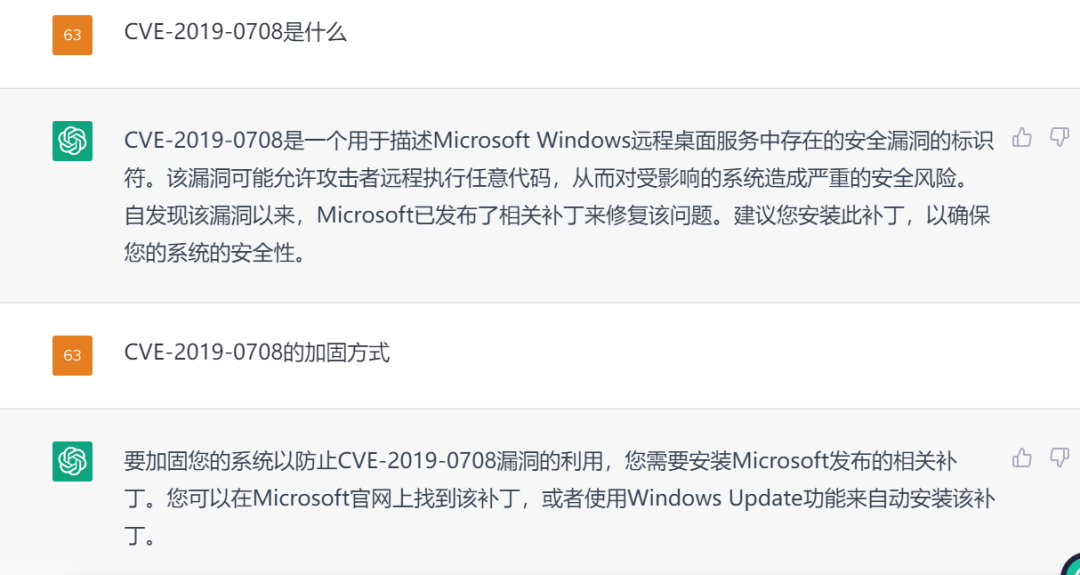Click the last line "您的系统的安全性。"
The height and width of the screenshot is (575, 1080).
(214, 254)
